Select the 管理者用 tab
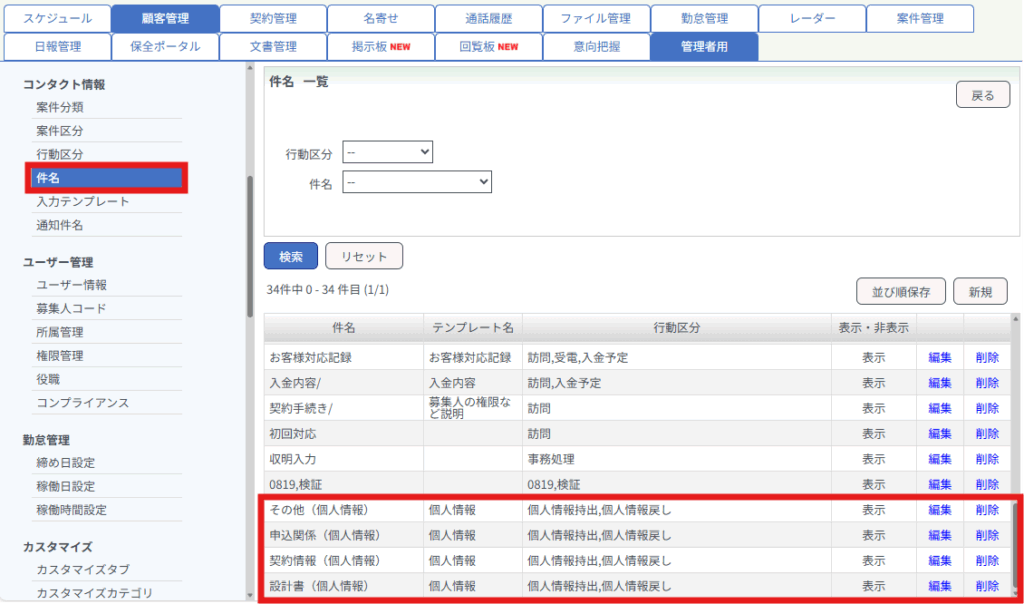This screenshot has height=604, width=1024. click(x=704, y=47)
